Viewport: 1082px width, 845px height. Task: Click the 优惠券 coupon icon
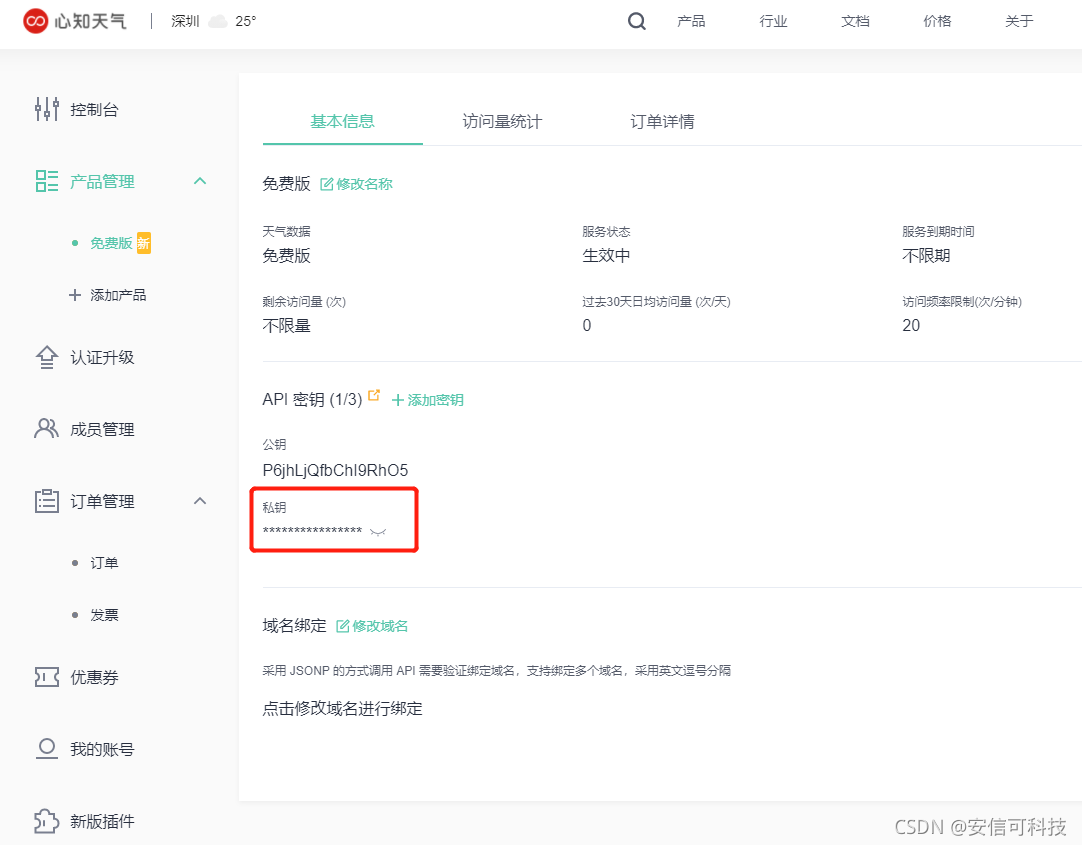pyautogui.click(x=47, y=677)
